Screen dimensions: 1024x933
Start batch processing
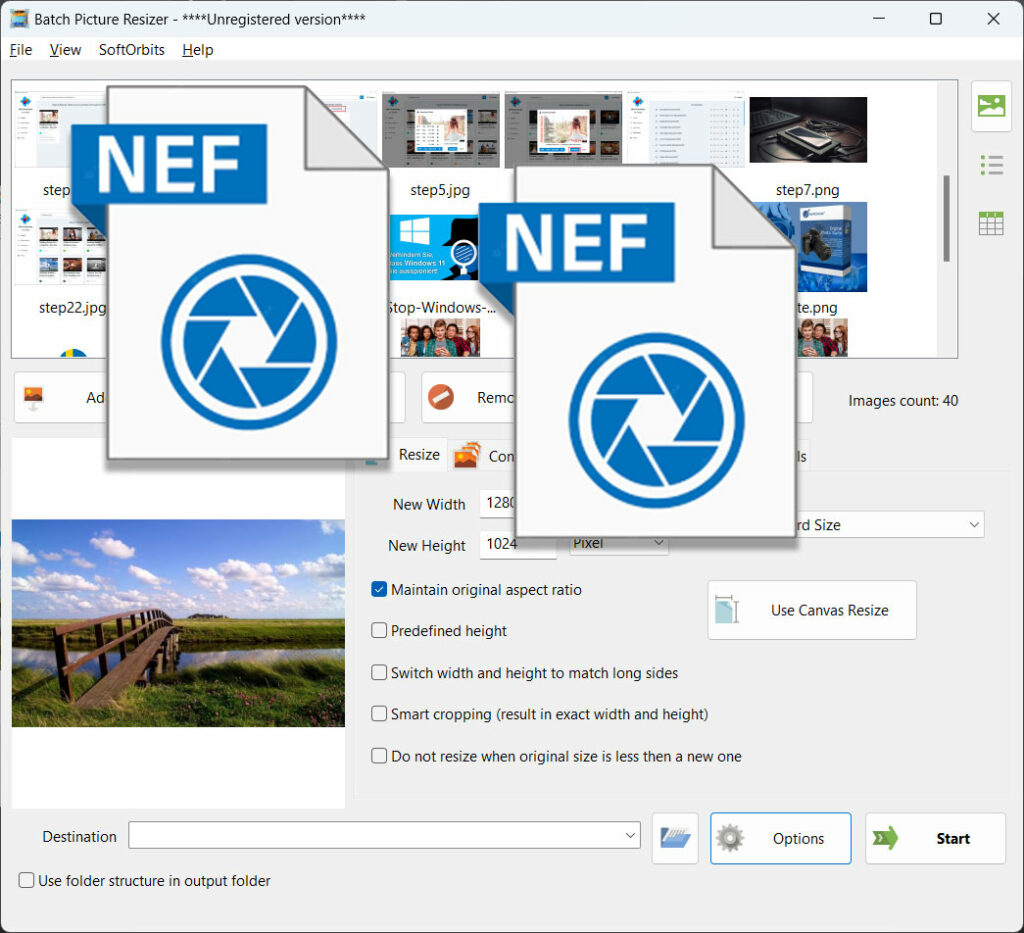pyautogui.click(x=935, y=838)
